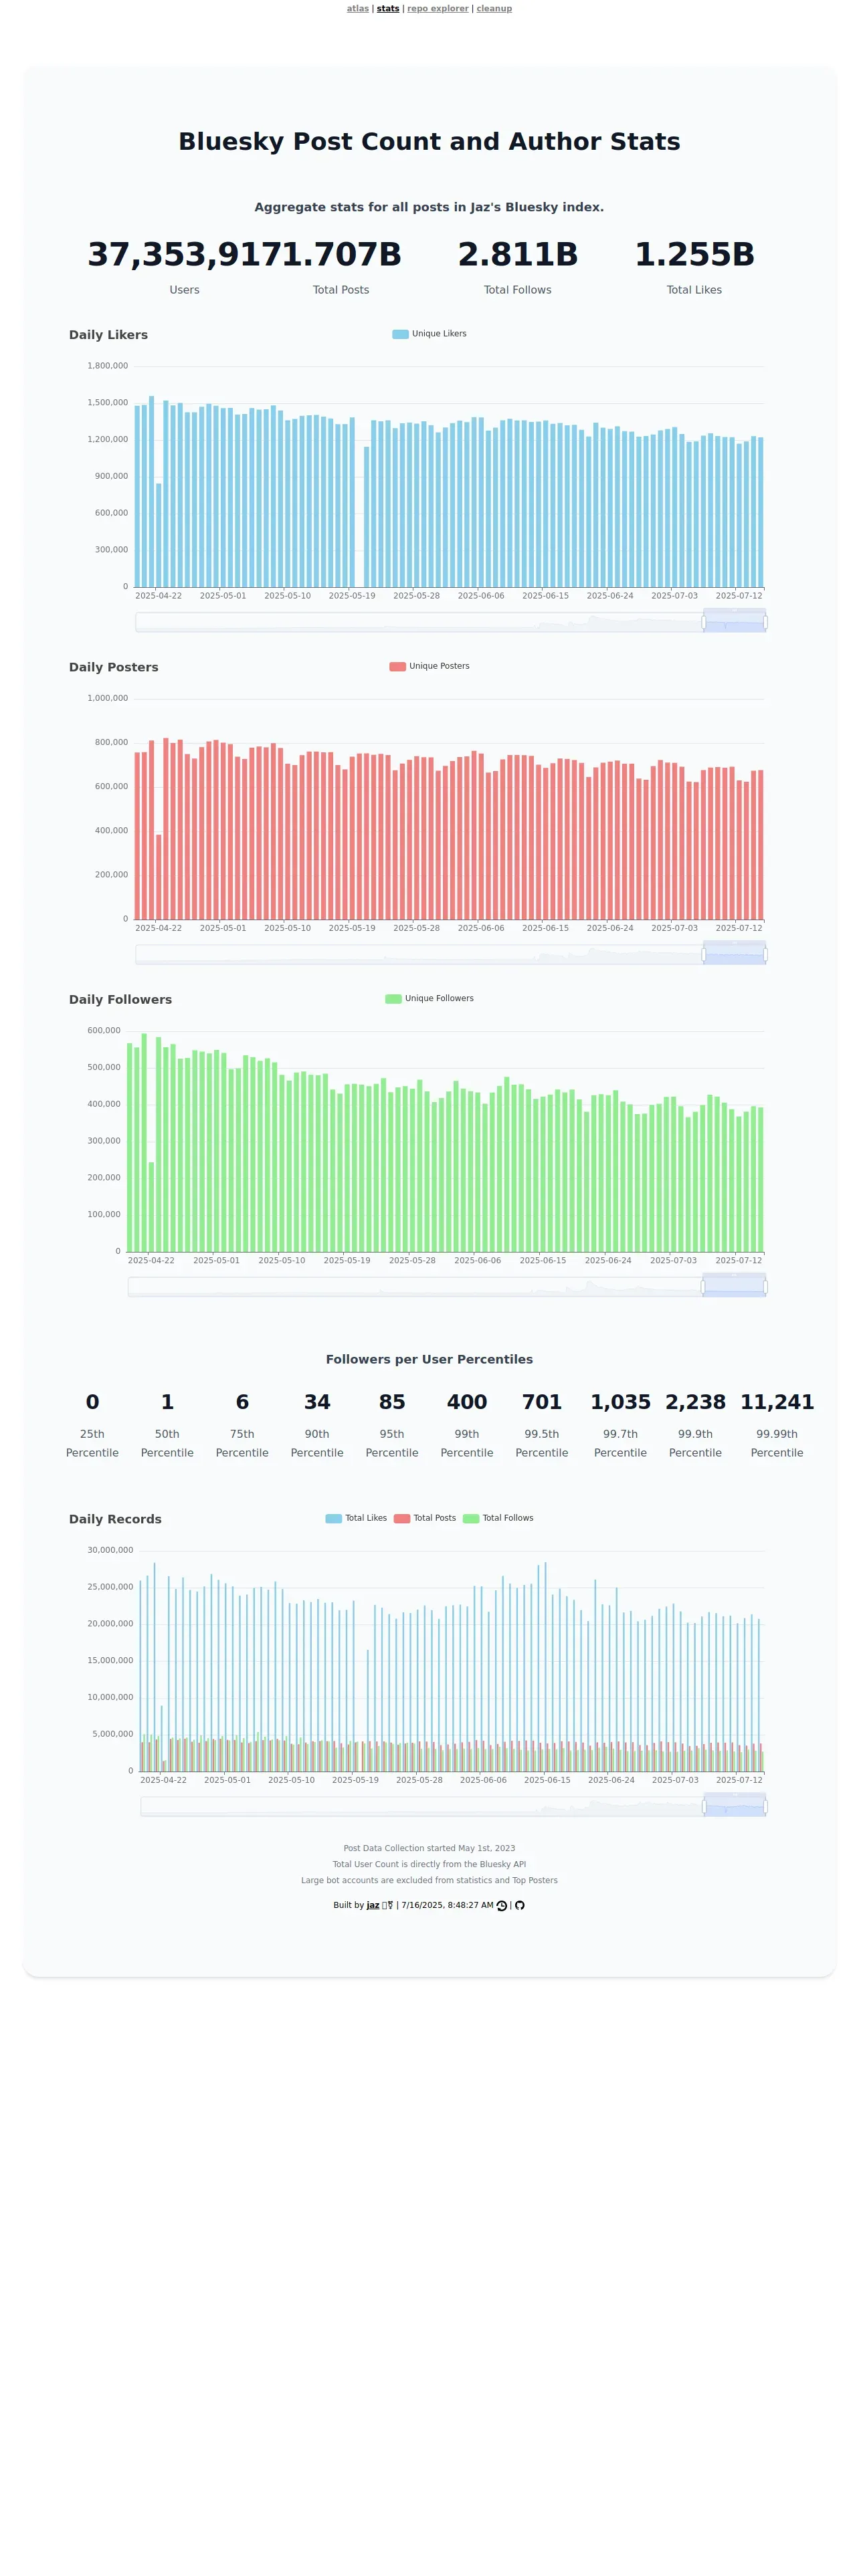
Task: Go to the repo explorer page
Action: pyautogui.click(x=437, y=9)
